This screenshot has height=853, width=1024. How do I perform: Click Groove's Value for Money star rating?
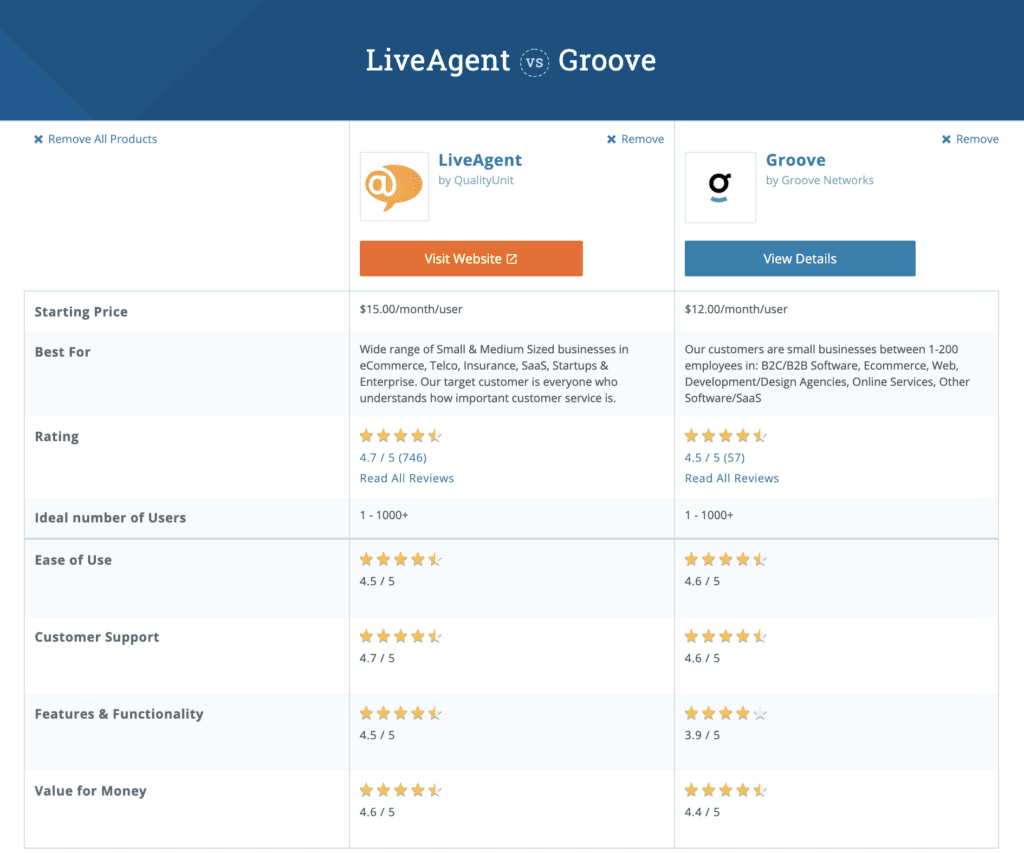[725, 789]
